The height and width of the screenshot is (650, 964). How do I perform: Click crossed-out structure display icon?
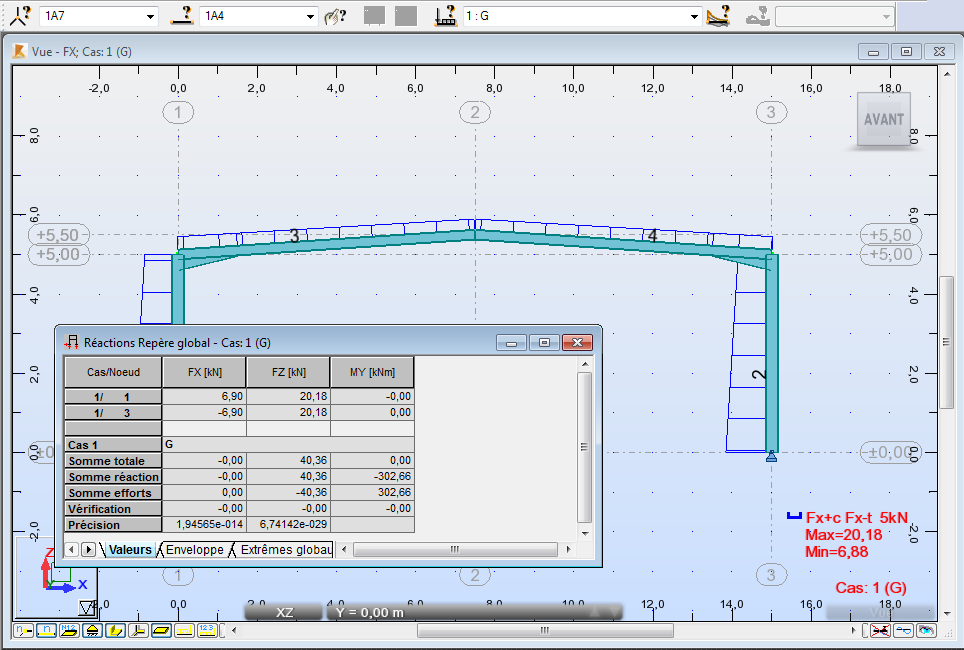[x=880, y=630]
